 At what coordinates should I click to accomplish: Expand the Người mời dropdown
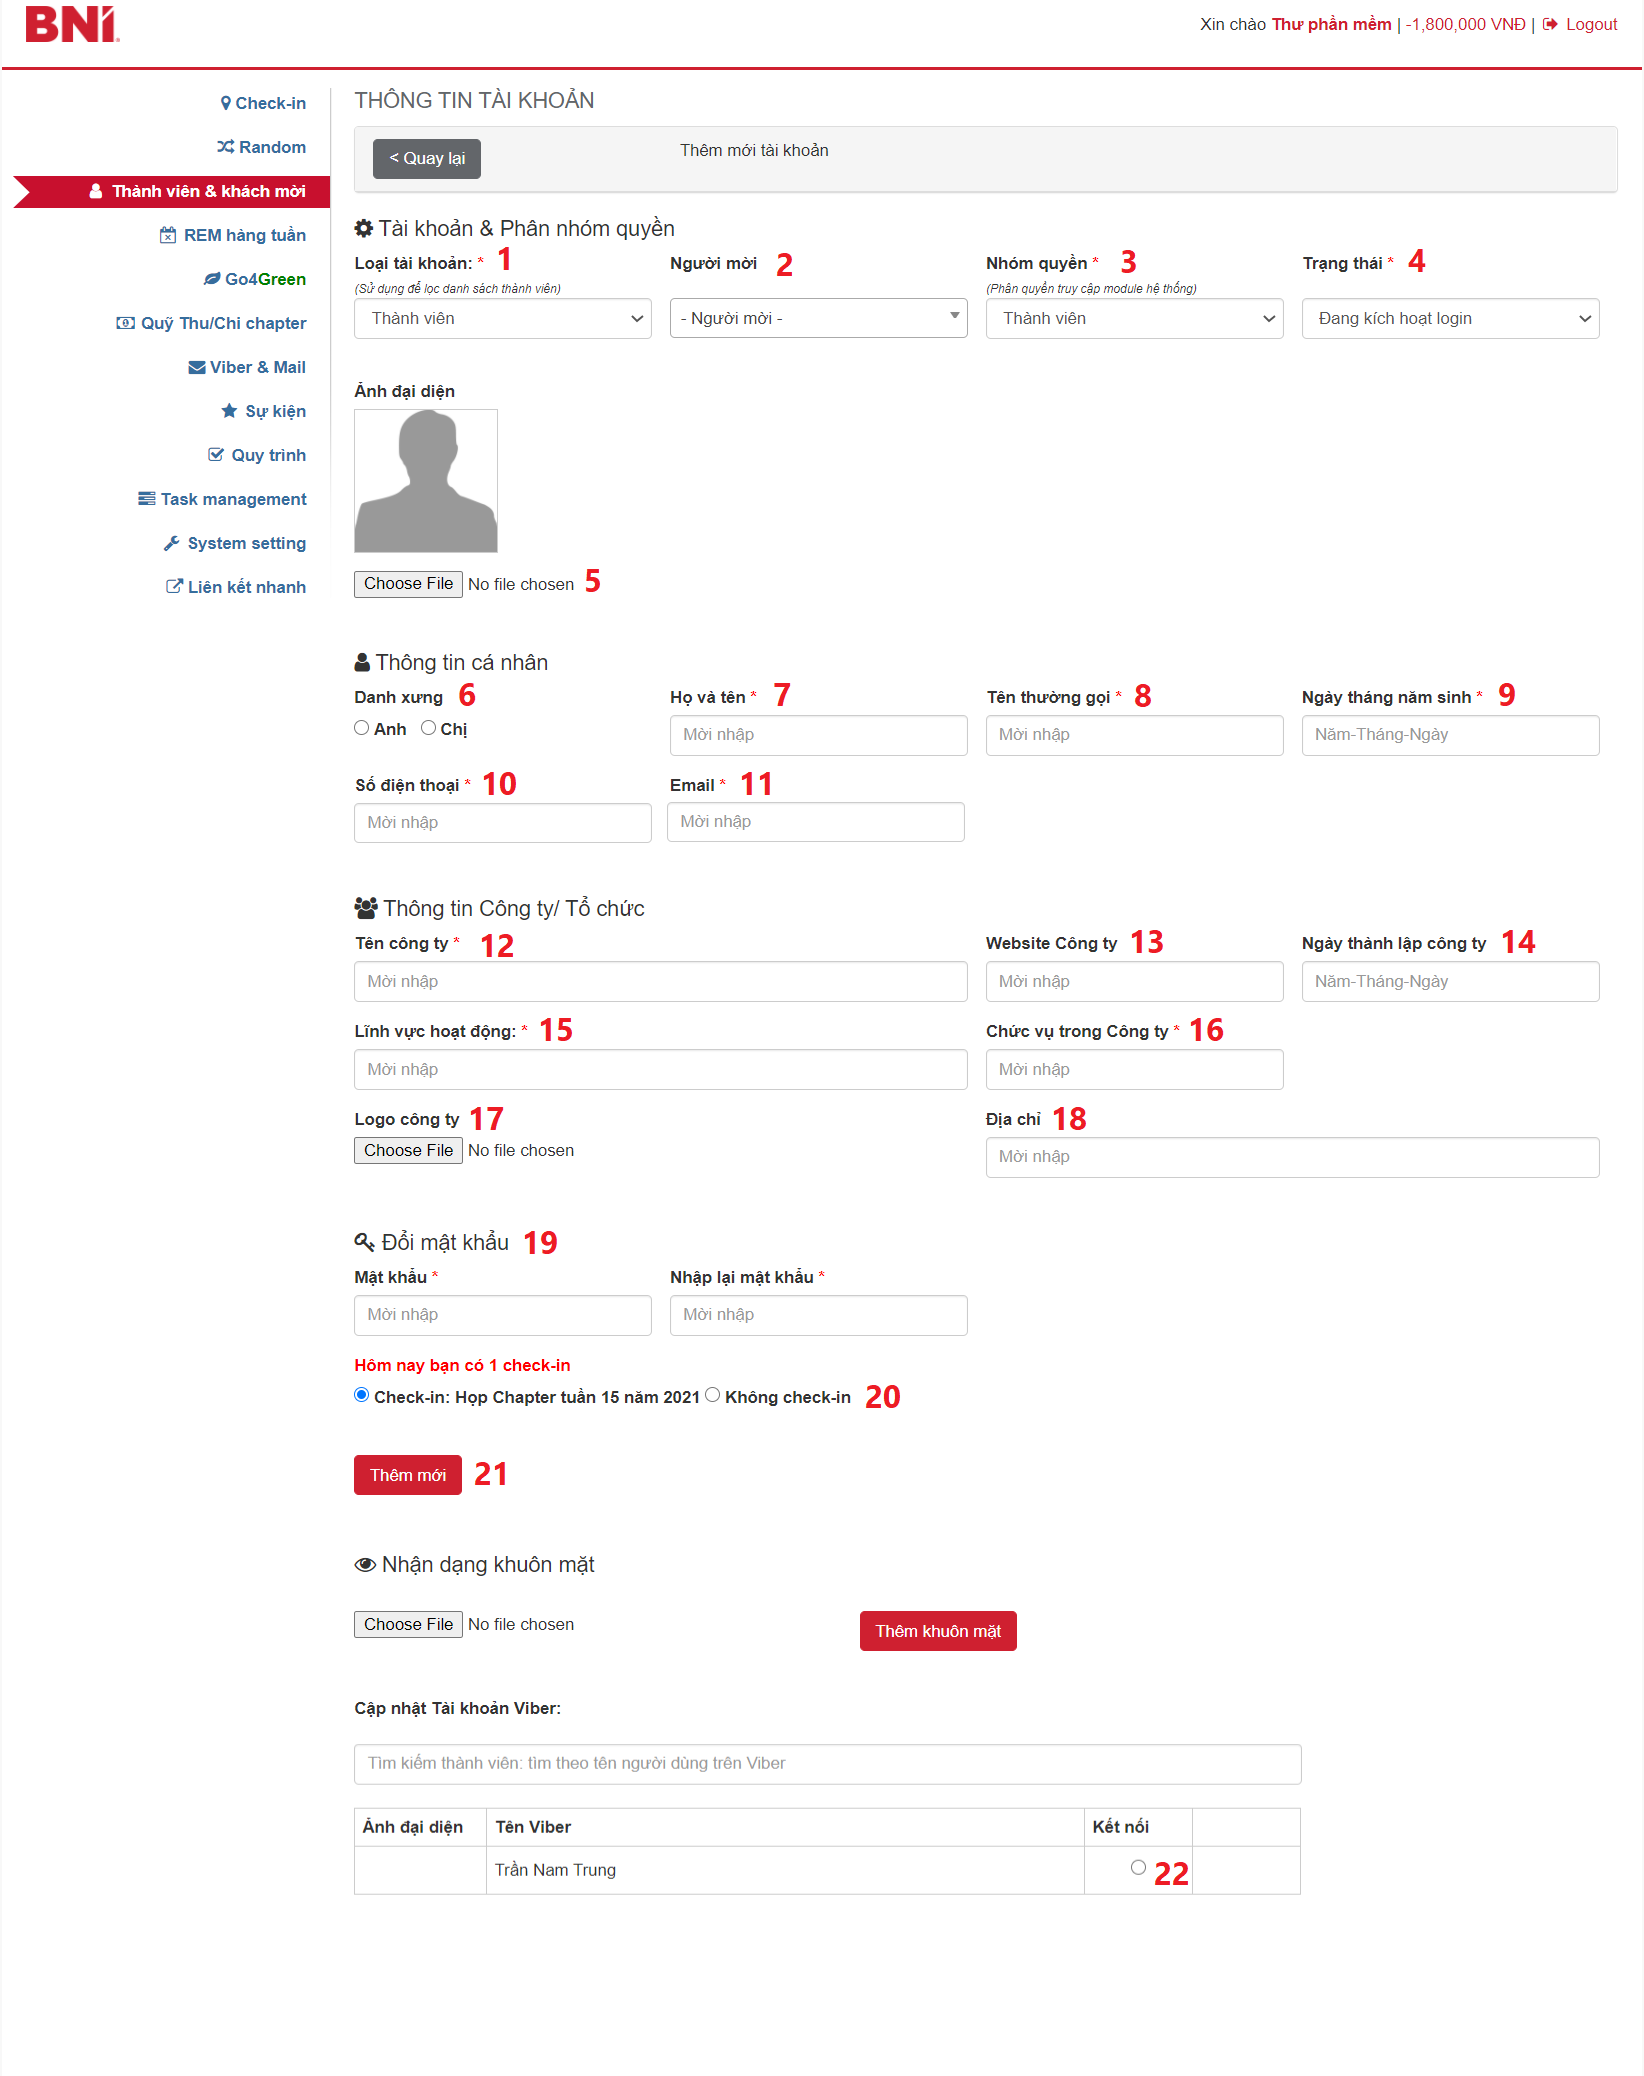coord(818,319)
